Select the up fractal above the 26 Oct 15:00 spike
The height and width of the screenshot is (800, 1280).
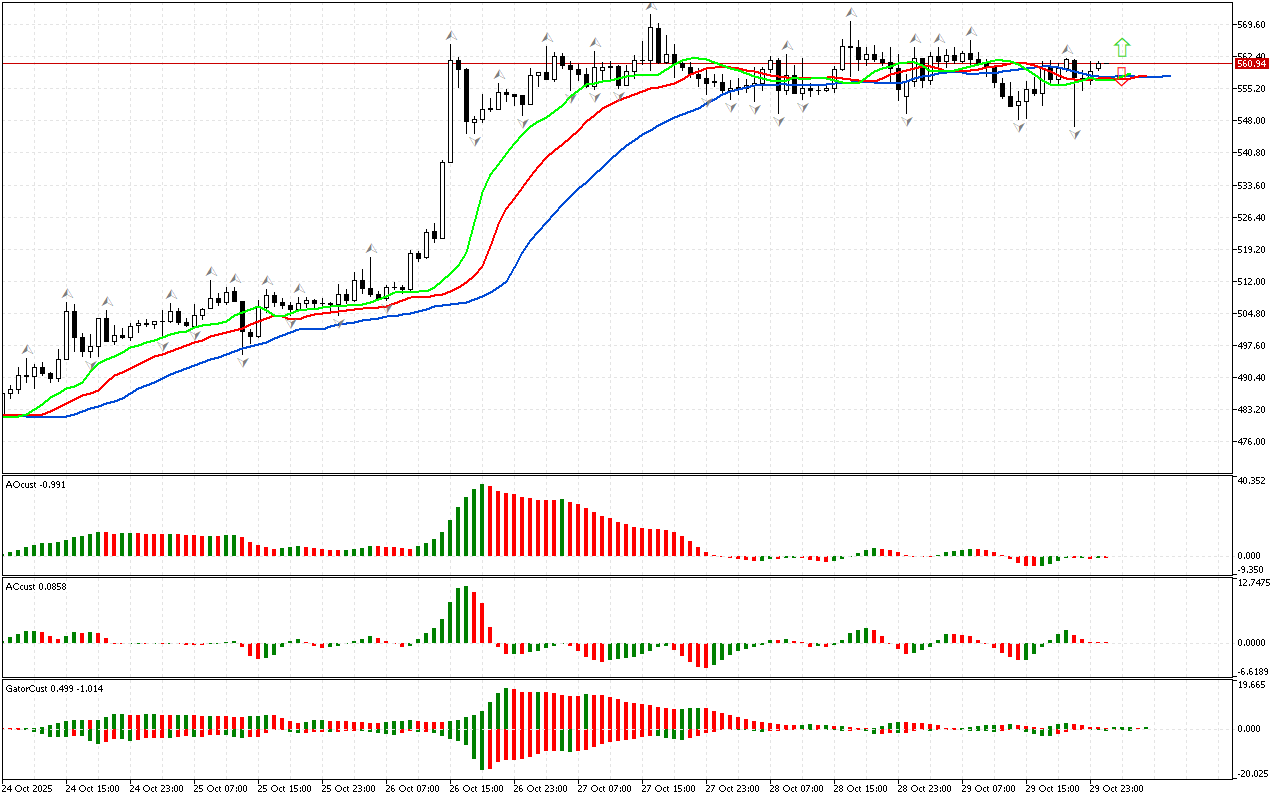click(x=451, y=36)
